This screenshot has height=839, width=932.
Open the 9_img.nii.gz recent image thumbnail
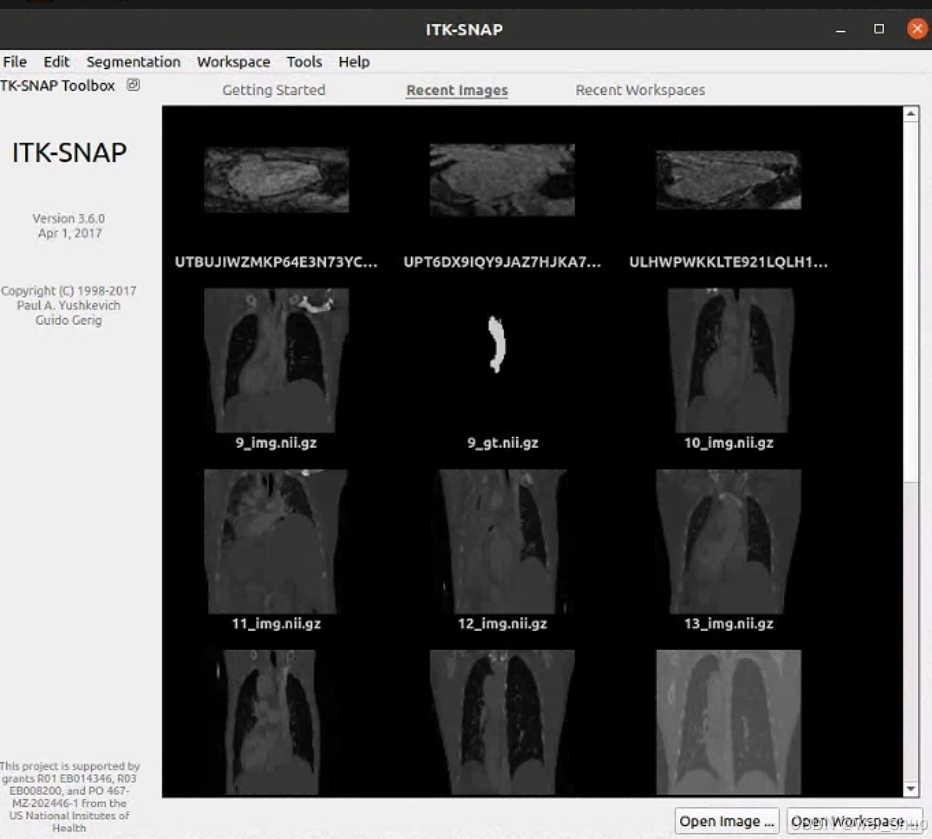[276, 360]
